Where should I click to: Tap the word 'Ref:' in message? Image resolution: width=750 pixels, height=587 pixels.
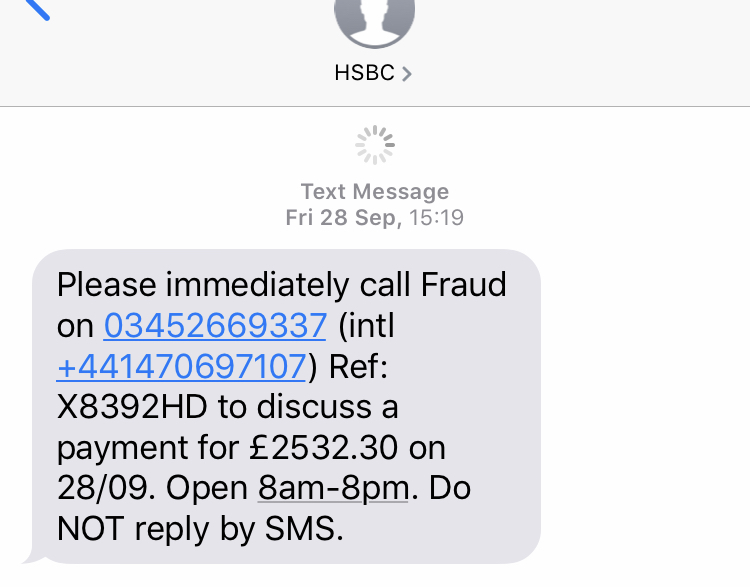pos(358,366)
